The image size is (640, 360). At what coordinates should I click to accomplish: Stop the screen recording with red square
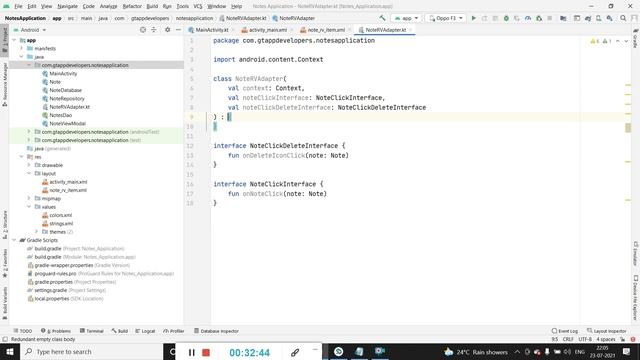click(x=206, y=352)
